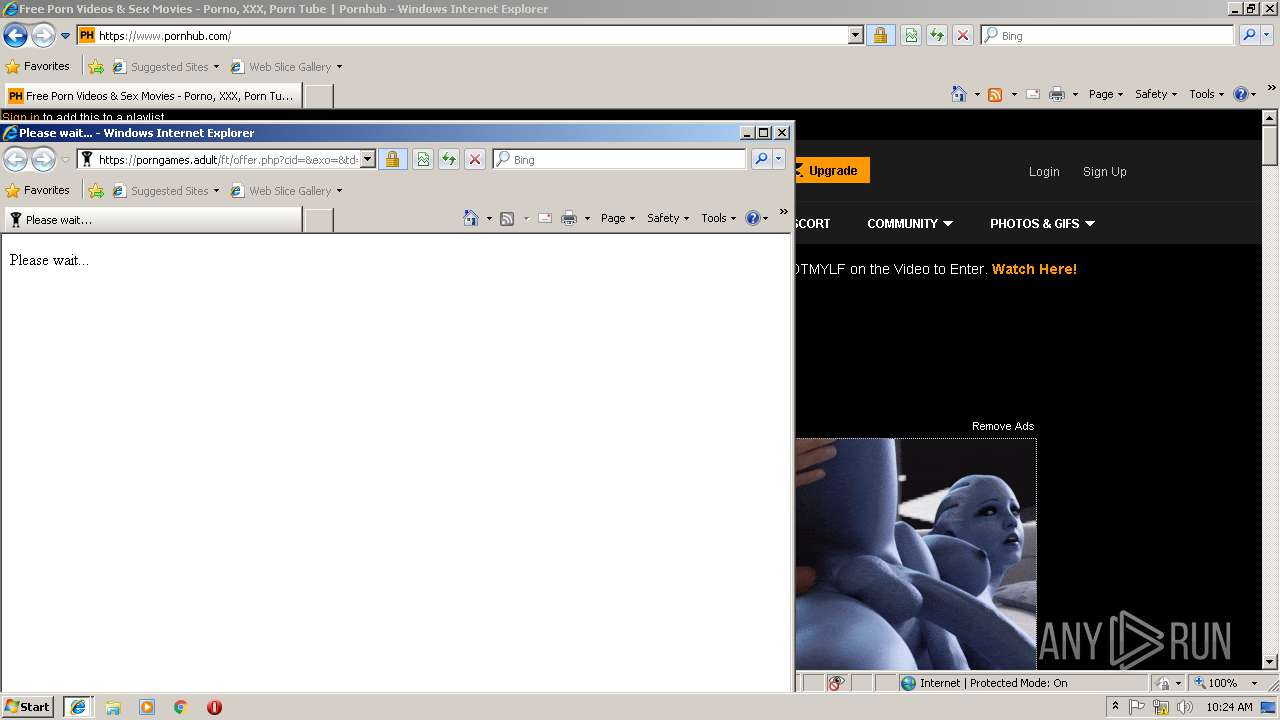Click Feeds icon in main window command bar
The height and width of the screenshot is (720, 1280).
(x=995, y=94)
